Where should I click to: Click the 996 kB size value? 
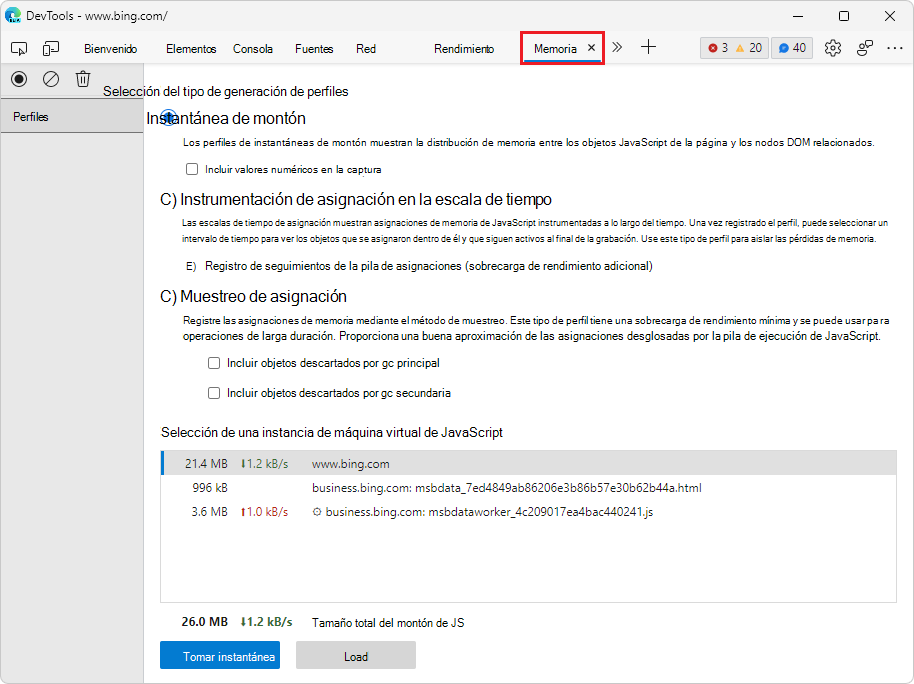pos(210,487)
